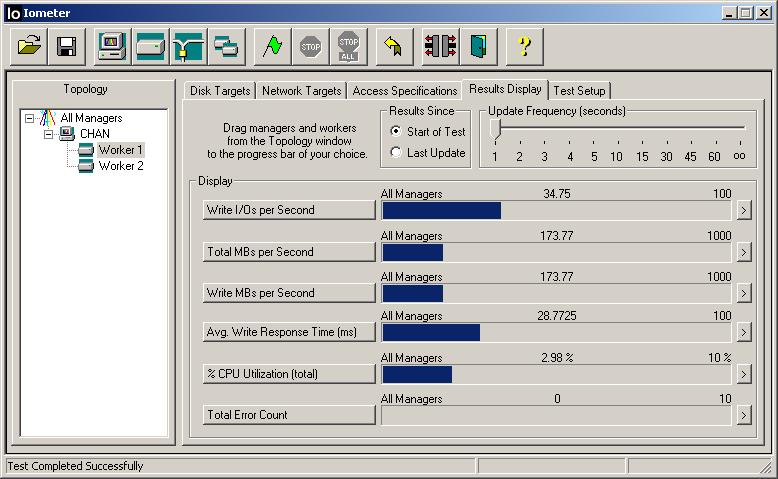The height and width of the screenshot is (479, 778).
Task: Click the CHAN computer icon
Action: point(66,134)
